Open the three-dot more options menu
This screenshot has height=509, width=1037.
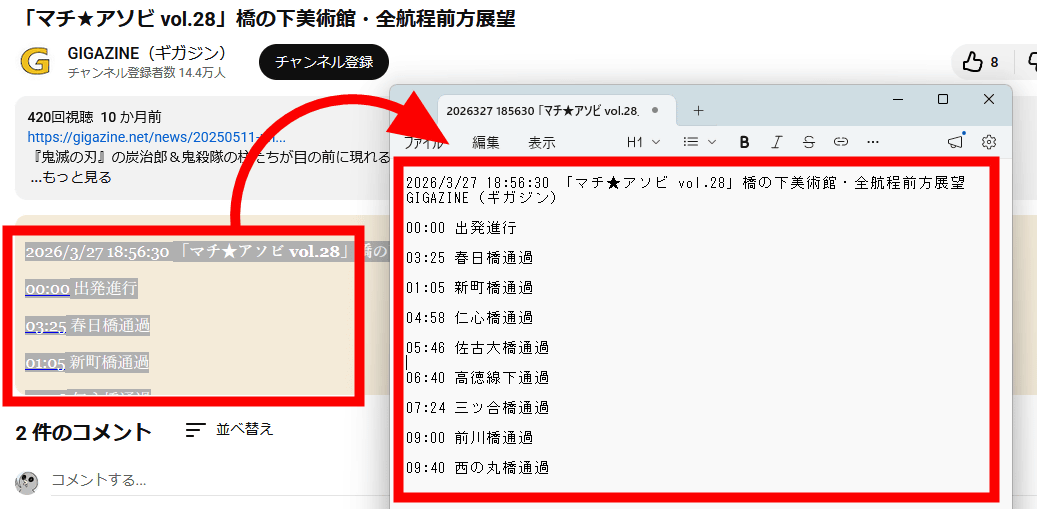[x=872, y=142]
